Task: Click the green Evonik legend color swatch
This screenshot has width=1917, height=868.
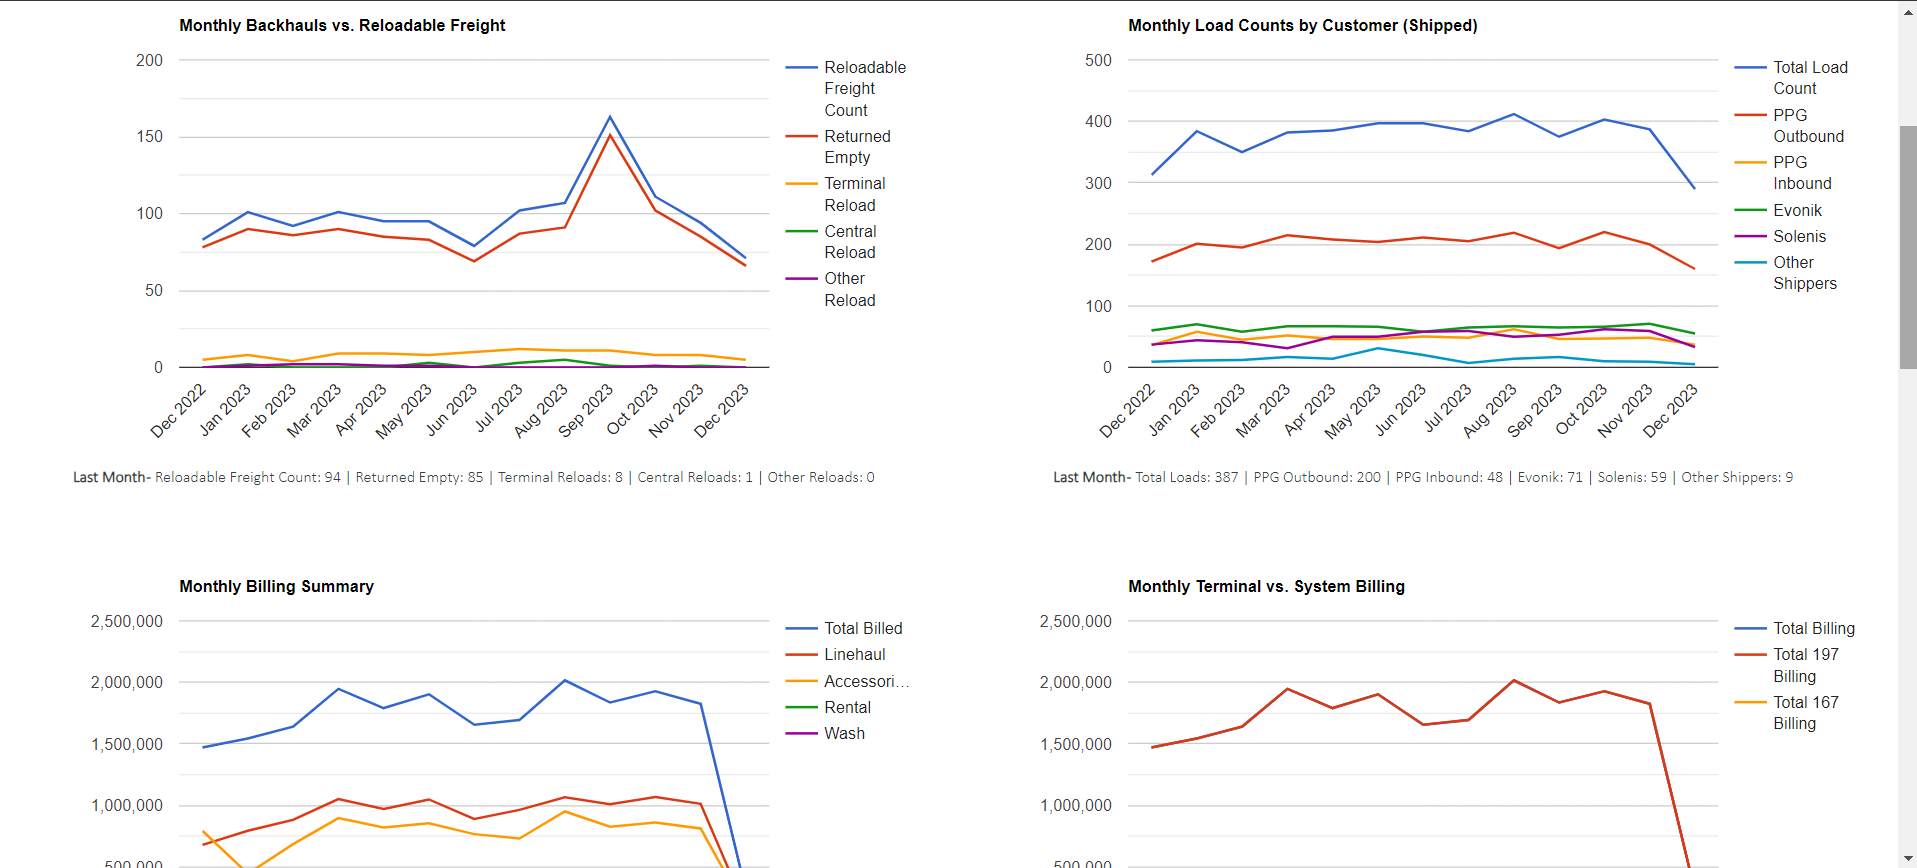Action: pos(1751,210)
